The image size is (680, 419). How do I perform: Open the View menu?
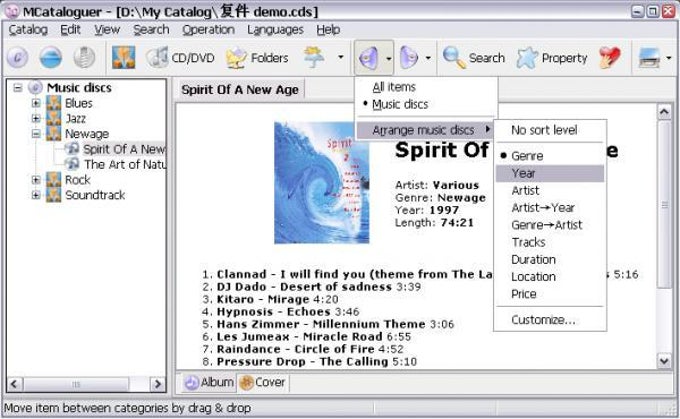click(107, 29)
